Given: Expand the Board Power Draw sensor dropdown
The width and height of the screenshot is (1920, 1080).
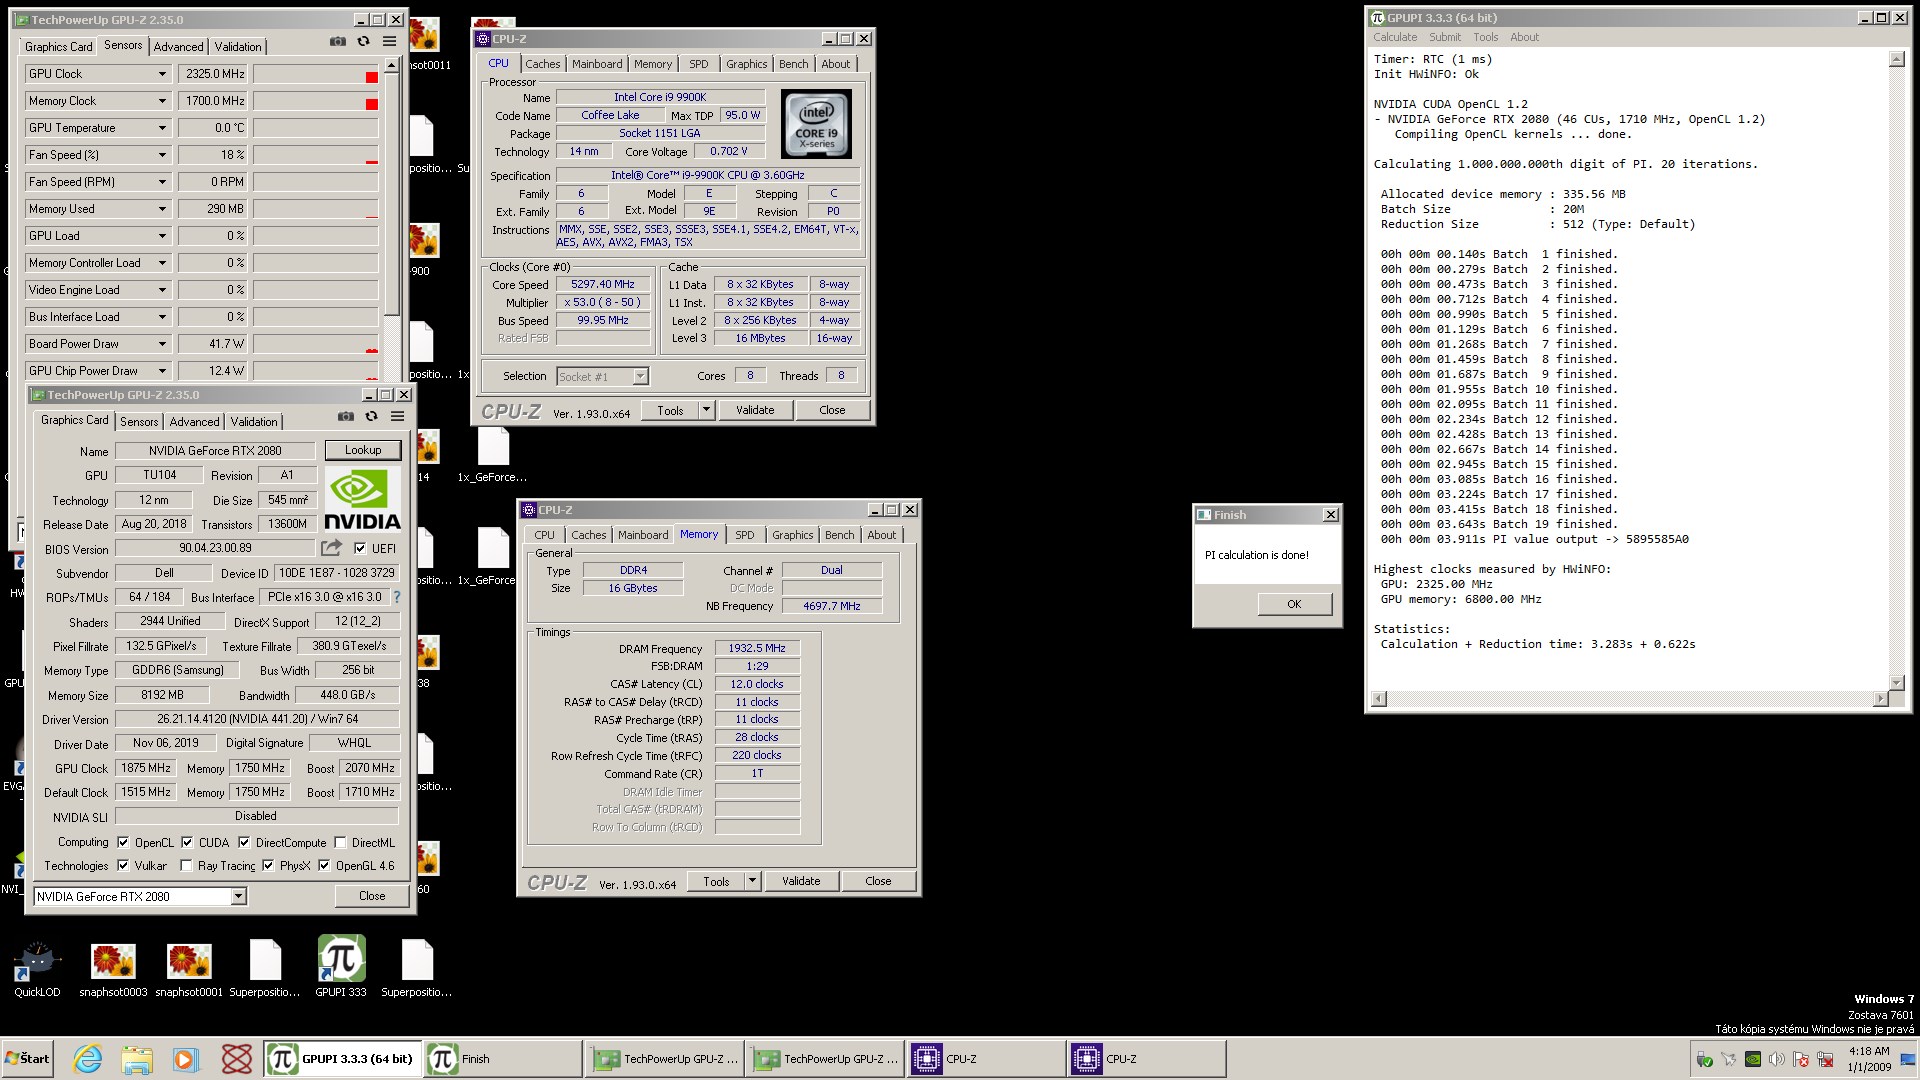Looking at the screenshot, I should tap(162, 344).
